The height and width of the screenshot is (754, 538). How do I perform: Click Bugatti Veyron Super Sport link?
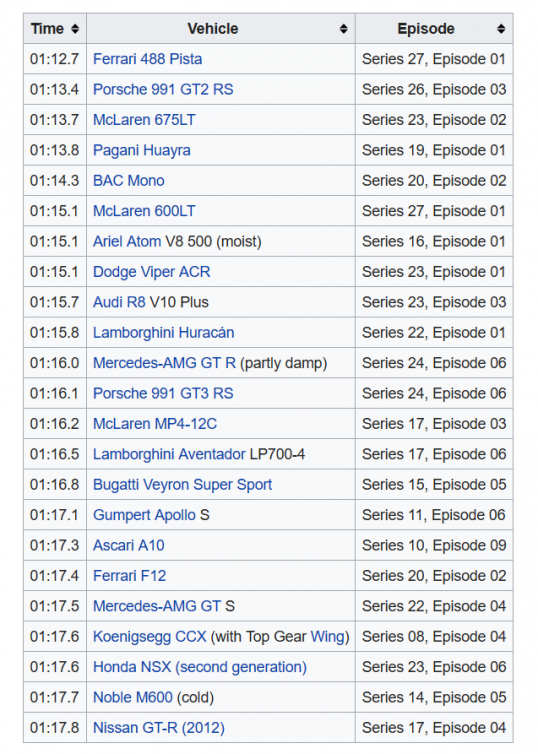pyautogui.click(x=183, y=485)
